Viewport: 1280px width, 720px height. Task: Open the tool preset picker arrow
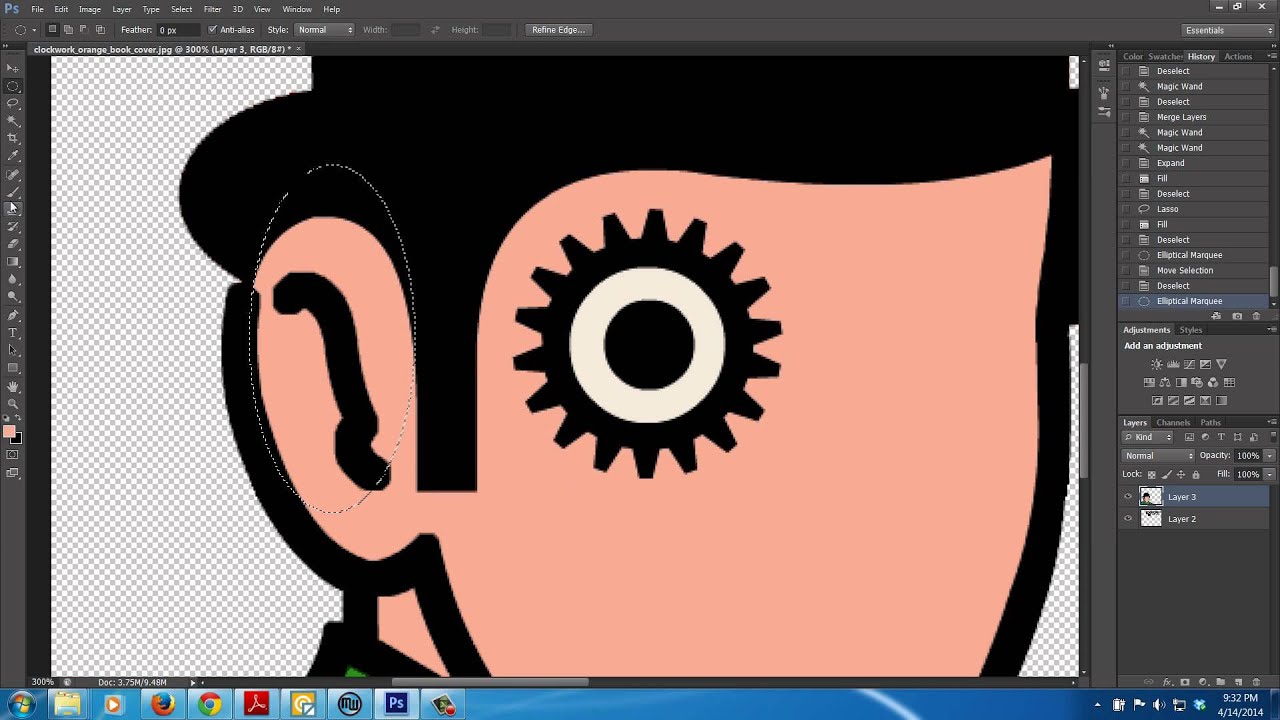point(34,30)
